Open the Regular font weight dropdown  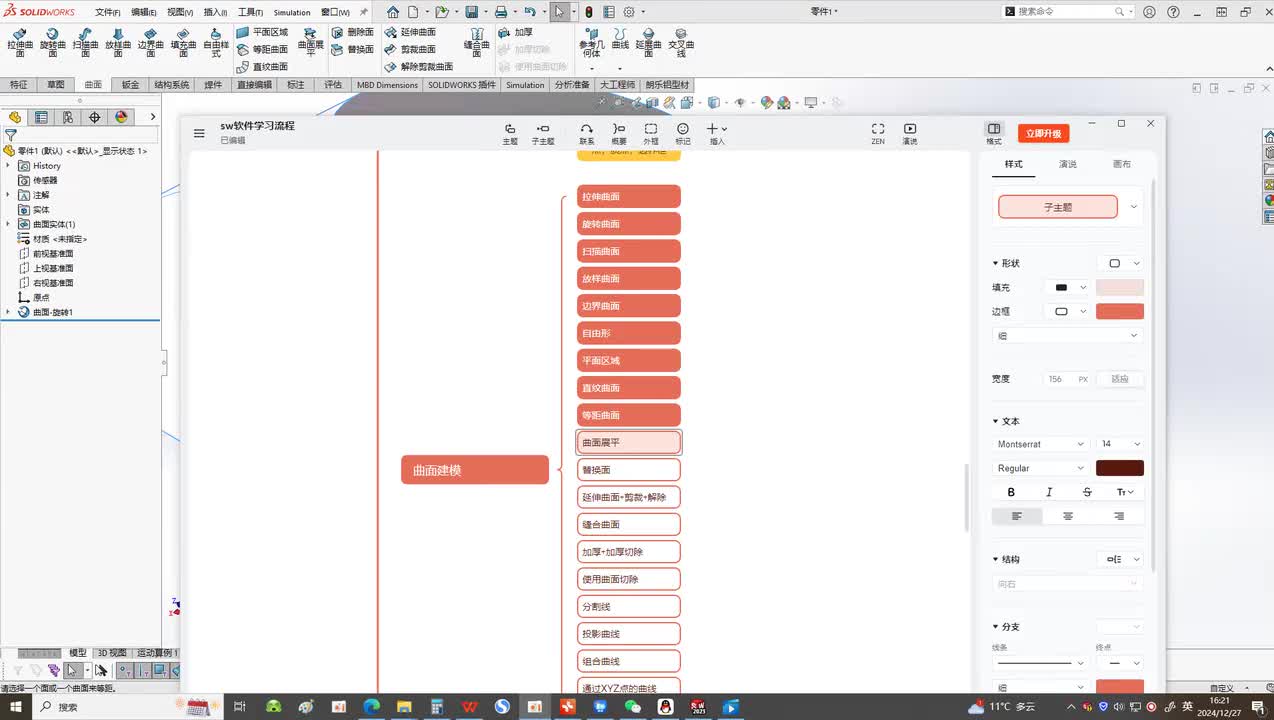coord(1040,468)
